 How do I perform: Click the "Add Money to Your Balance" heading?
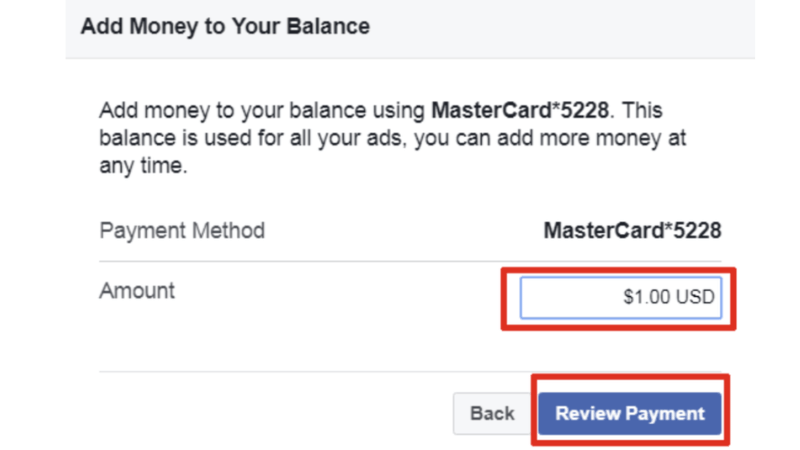(225, 26)
